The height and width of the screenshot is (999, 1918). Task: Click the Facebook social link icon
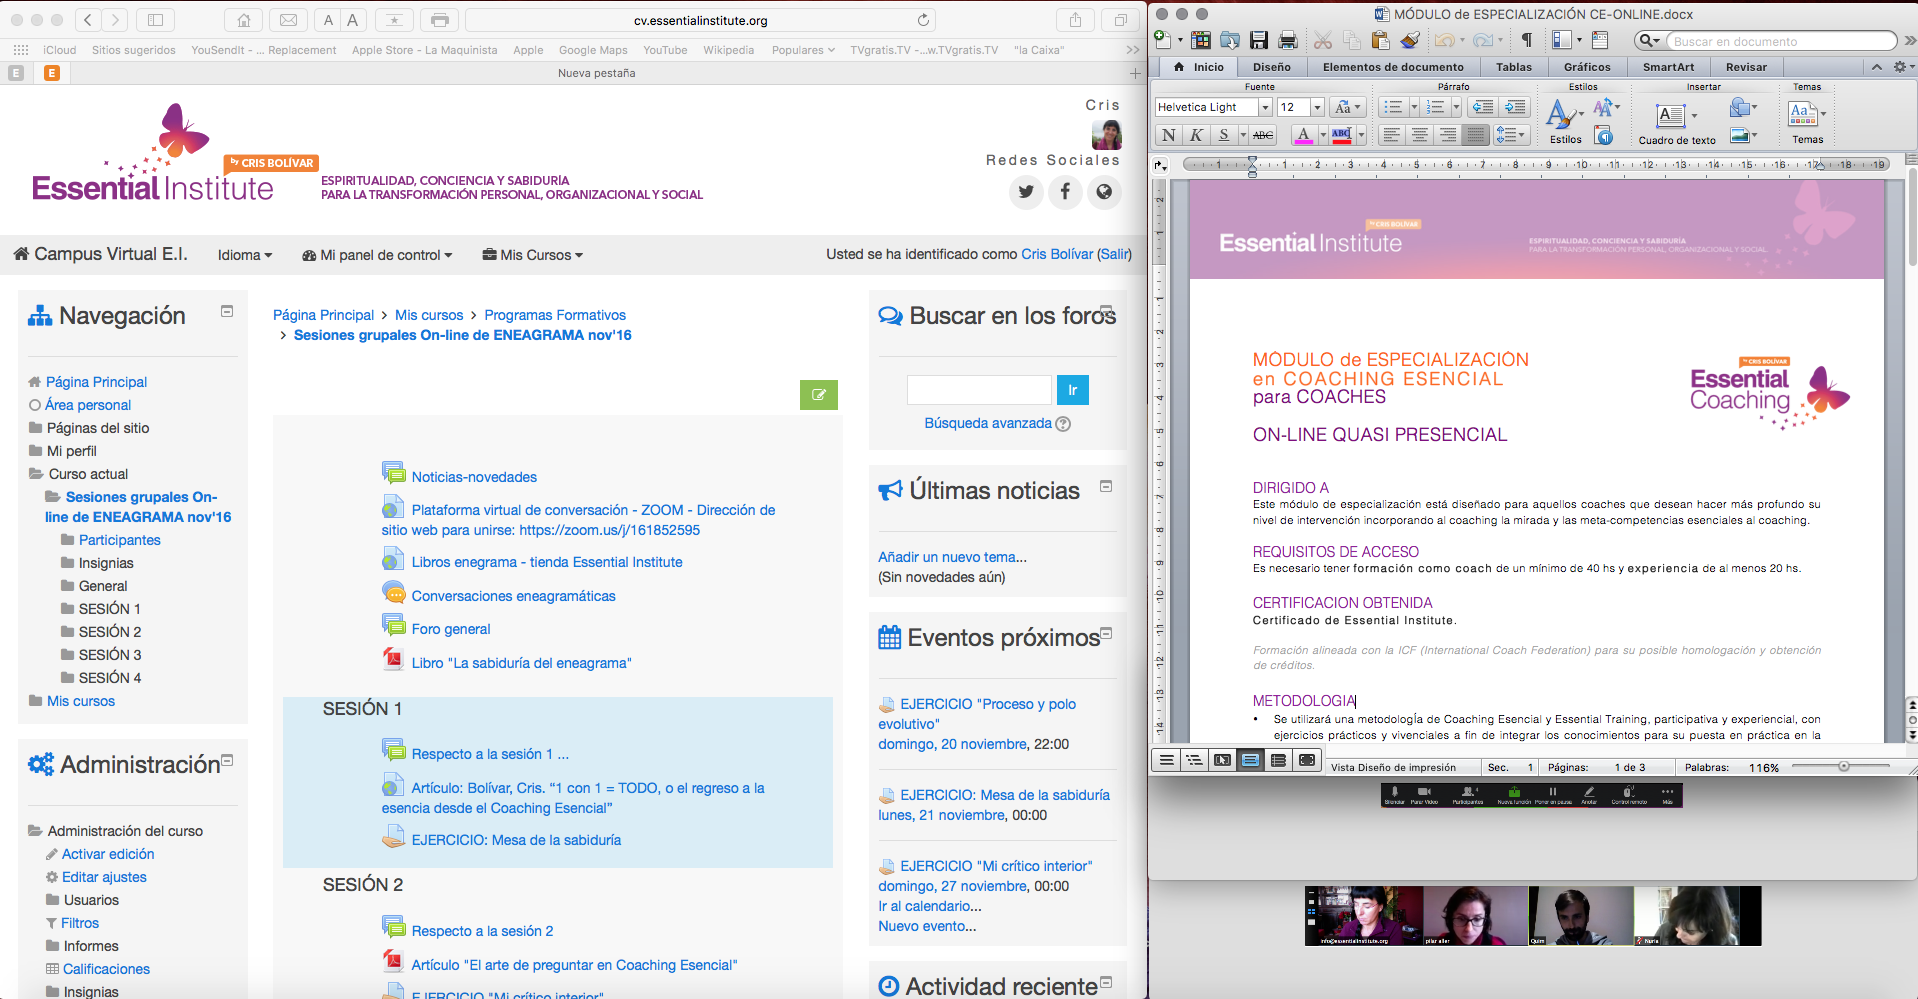(1065, 191)
